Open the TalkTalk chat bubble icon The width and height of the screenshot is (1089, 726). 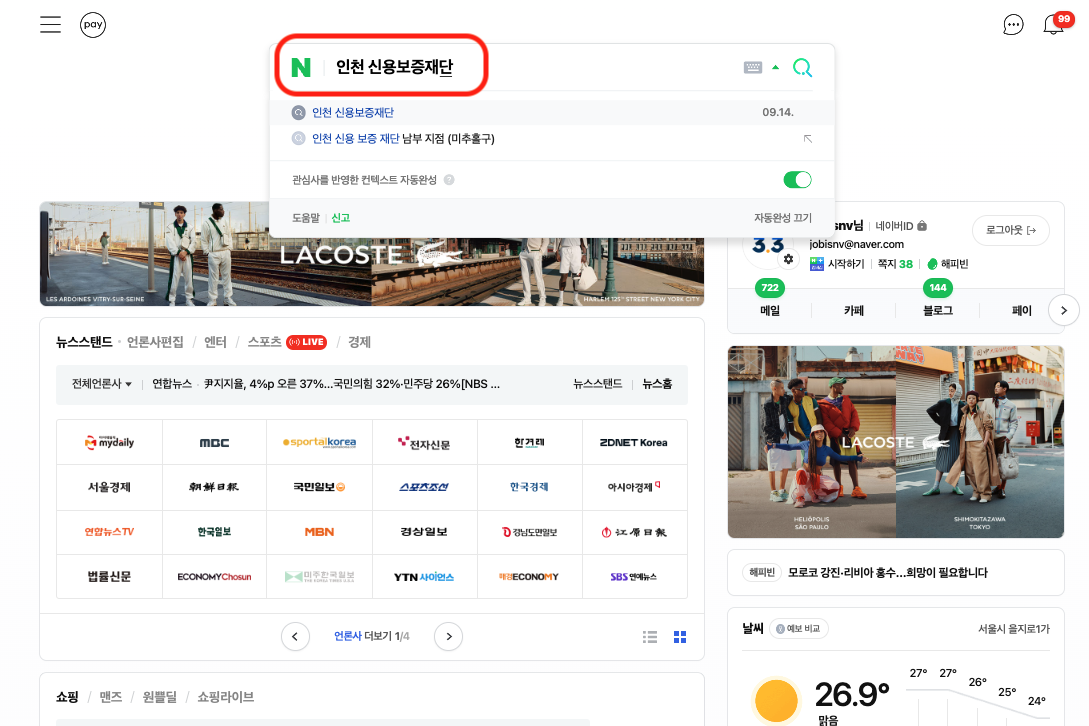1013,24
